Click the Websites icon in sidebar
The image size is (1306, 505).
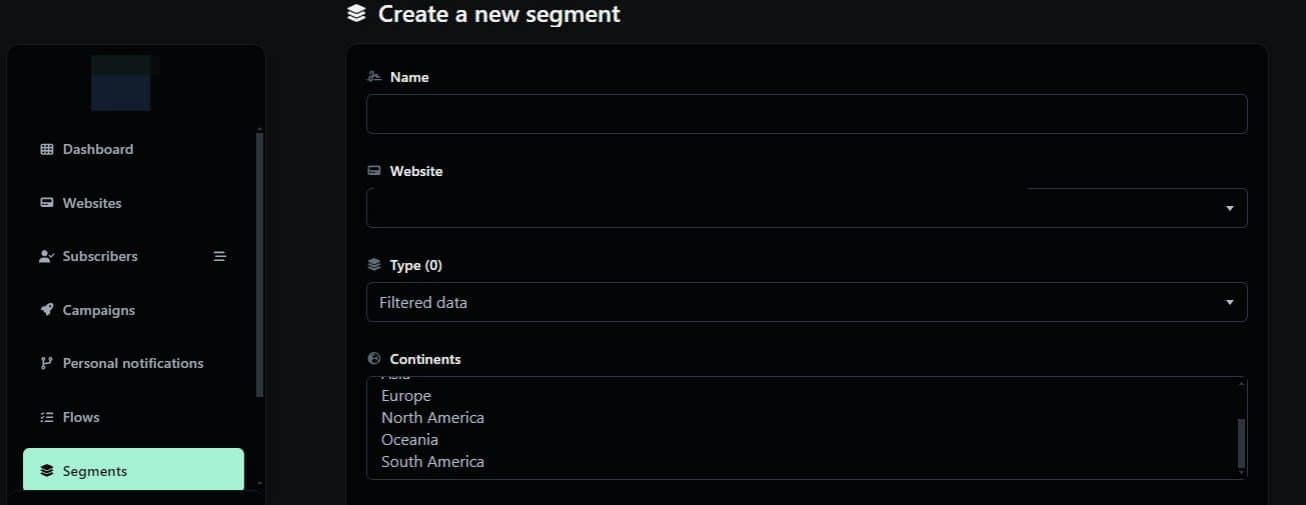coord(46,203)
